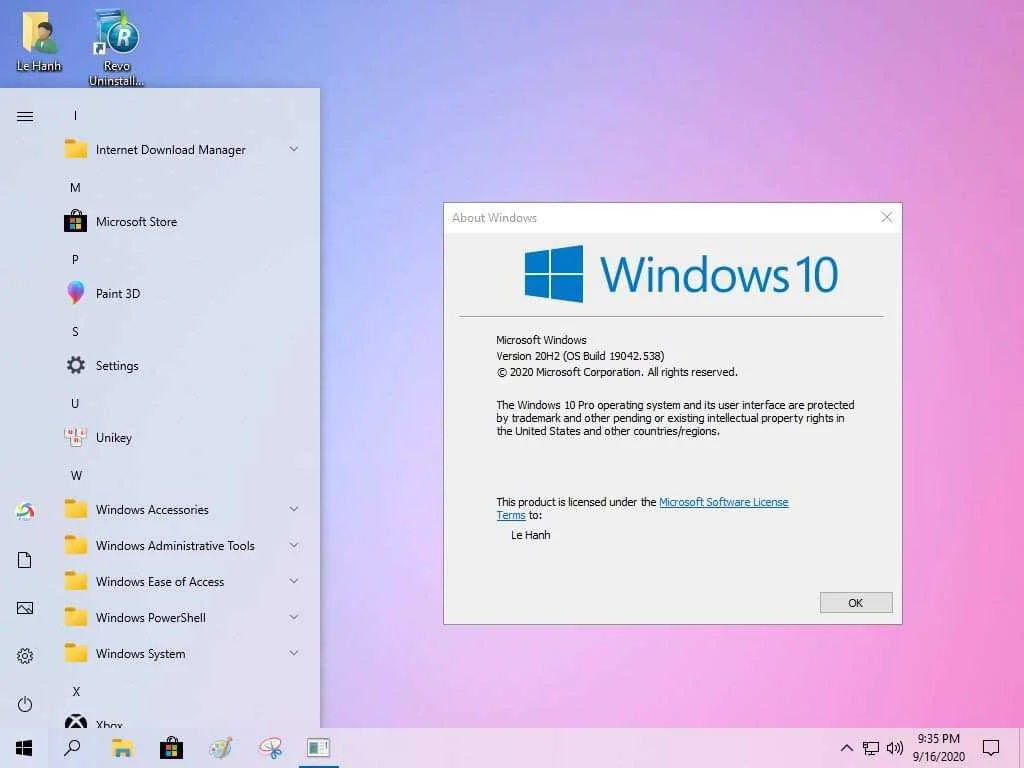The width and height of the screenshot is (1024, 768).
Task: Open the Internet Download Manager folder
Action: click(183, 150)
